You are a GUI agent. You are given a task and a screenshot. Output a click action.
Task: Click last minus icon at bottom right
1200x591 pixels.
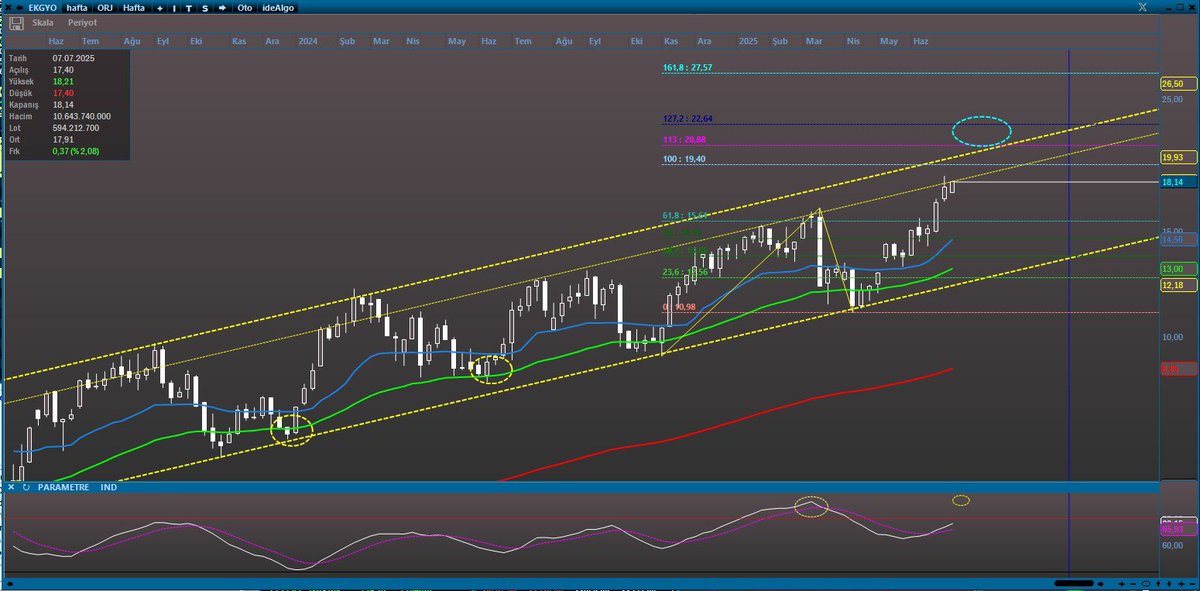point(1192,584)
